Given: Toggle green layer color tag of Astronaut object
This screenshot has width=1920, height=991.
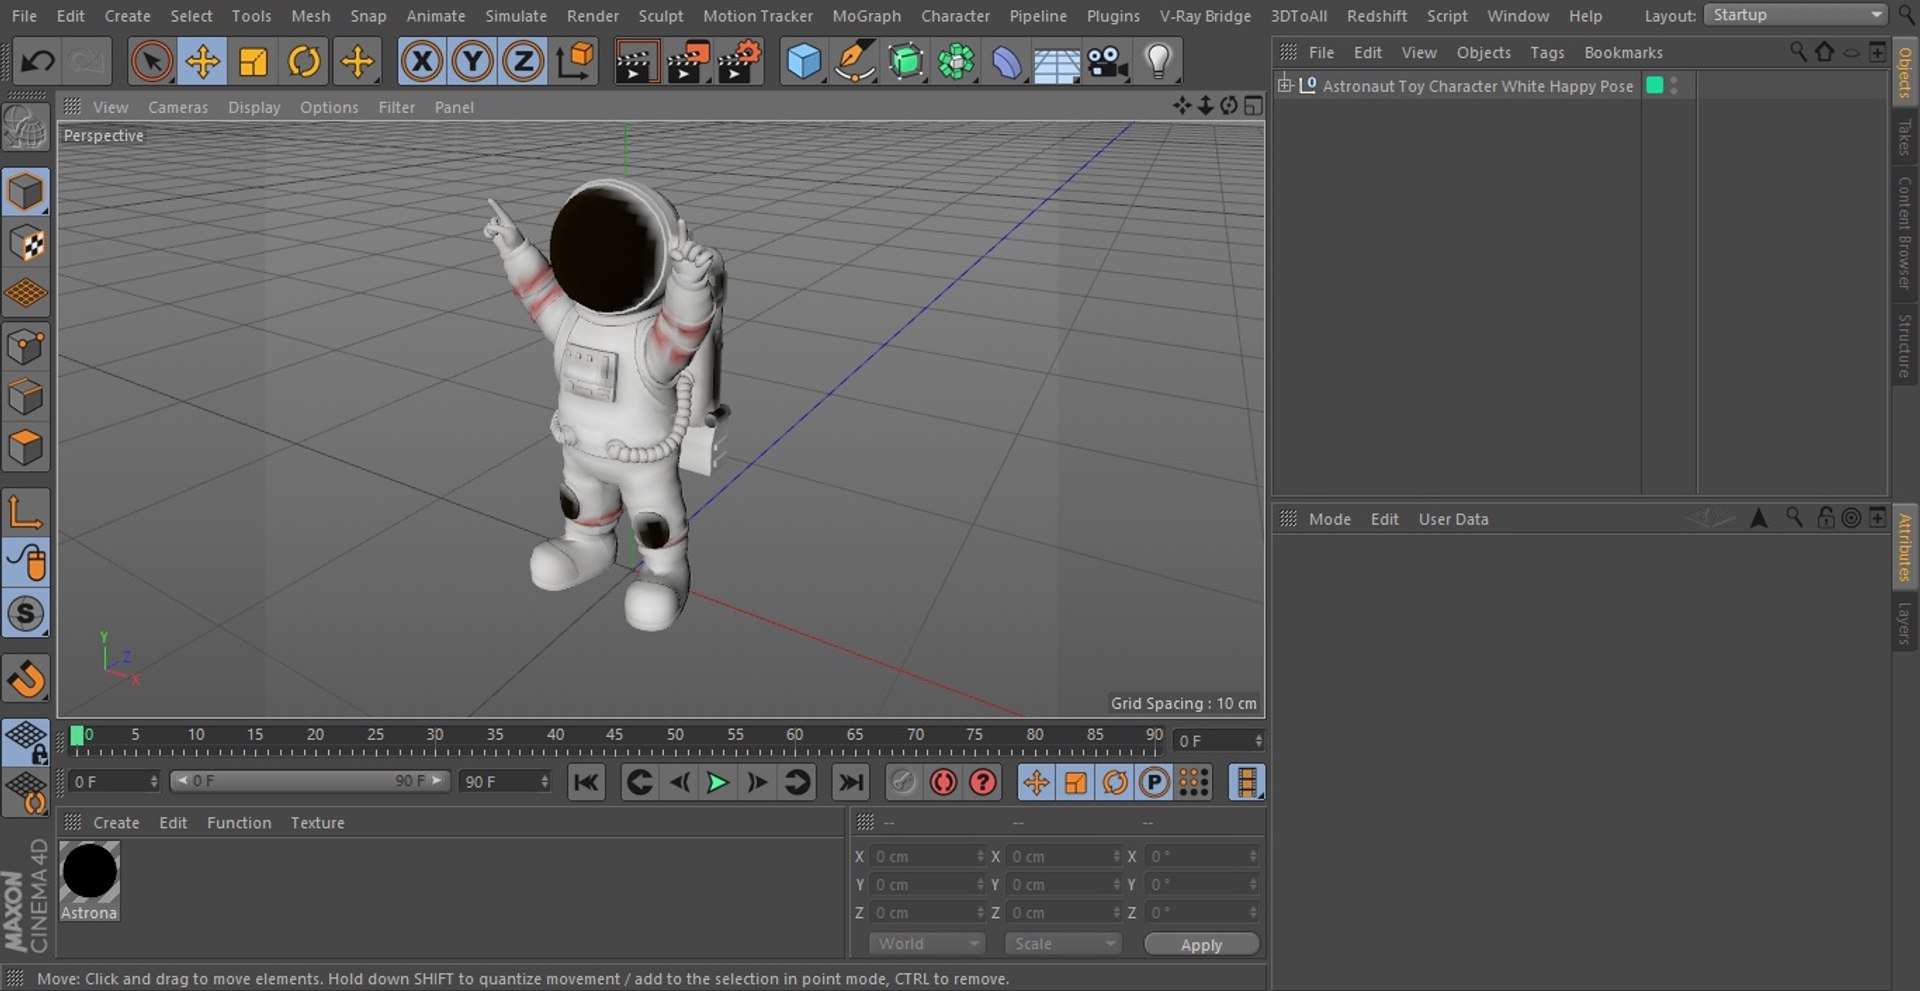Looking at the screenshot, I should (x=1655, y=86).
